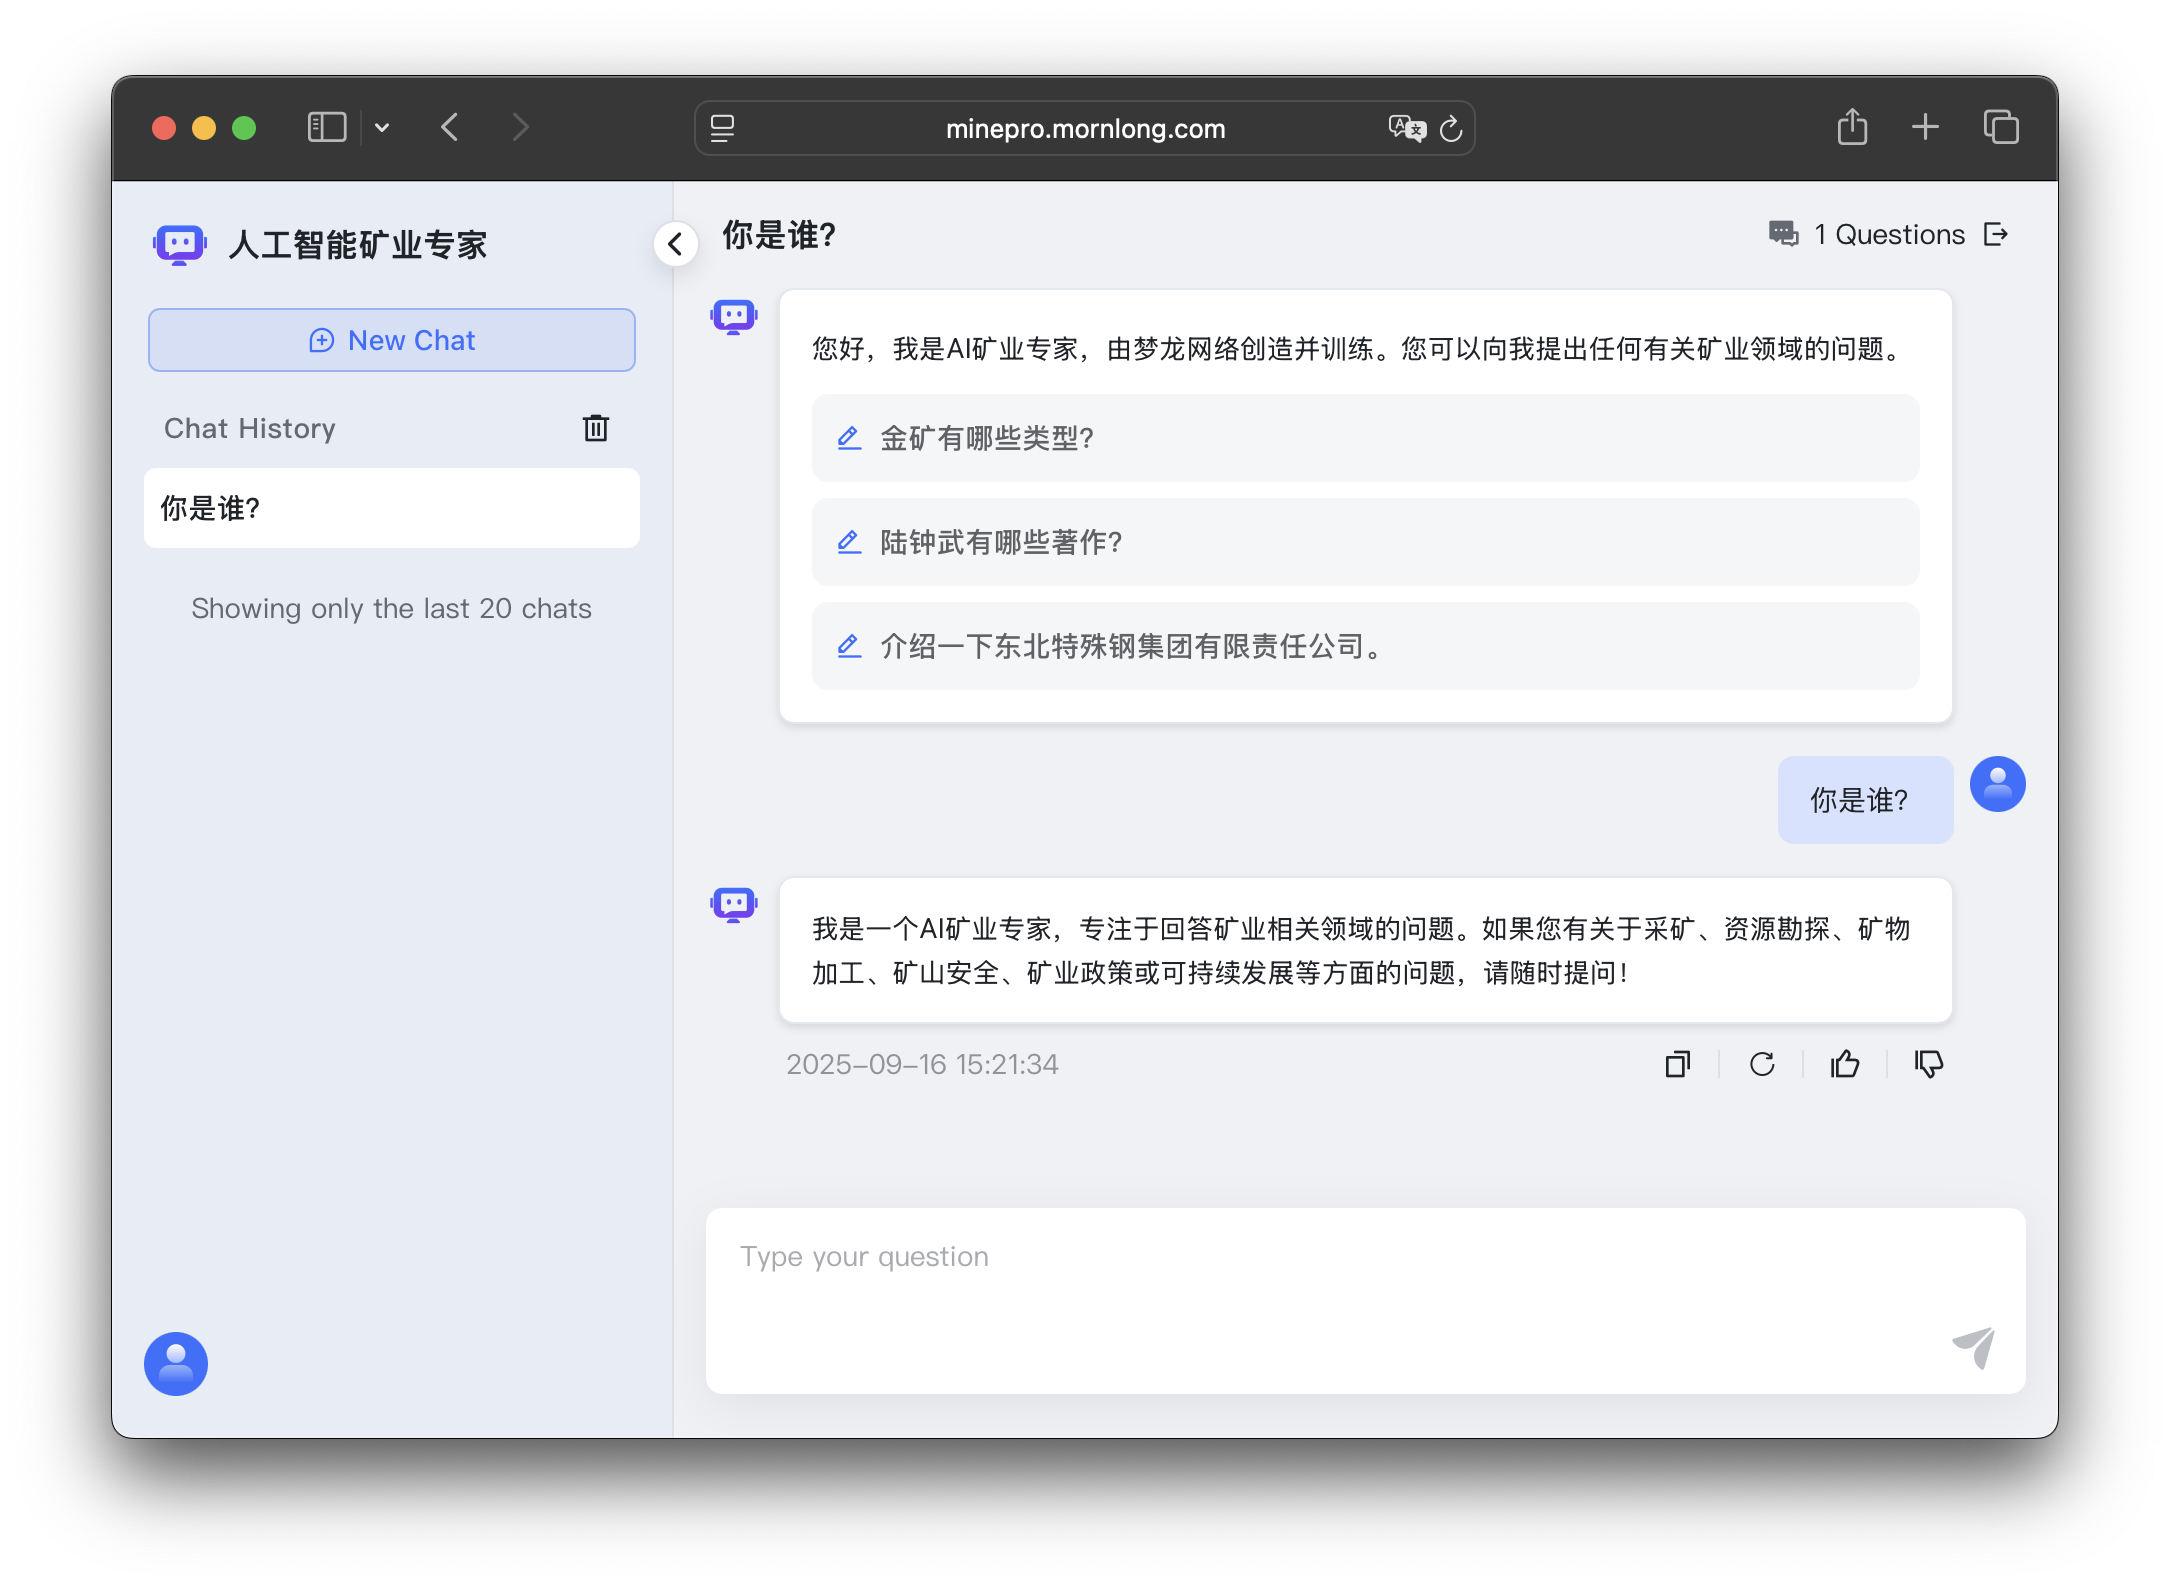Start a New Chat
The width and height of the screenshot is (2170, 1586).
(x=392, y=340)
